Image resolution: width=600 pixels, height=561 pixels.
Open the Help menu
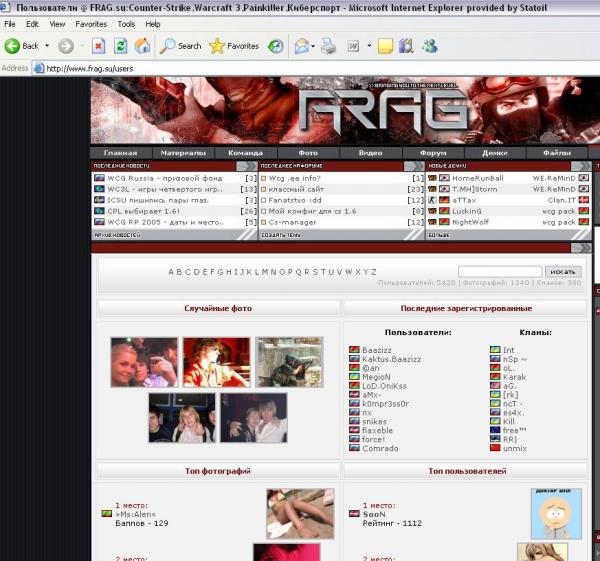[x=153, y=24]
